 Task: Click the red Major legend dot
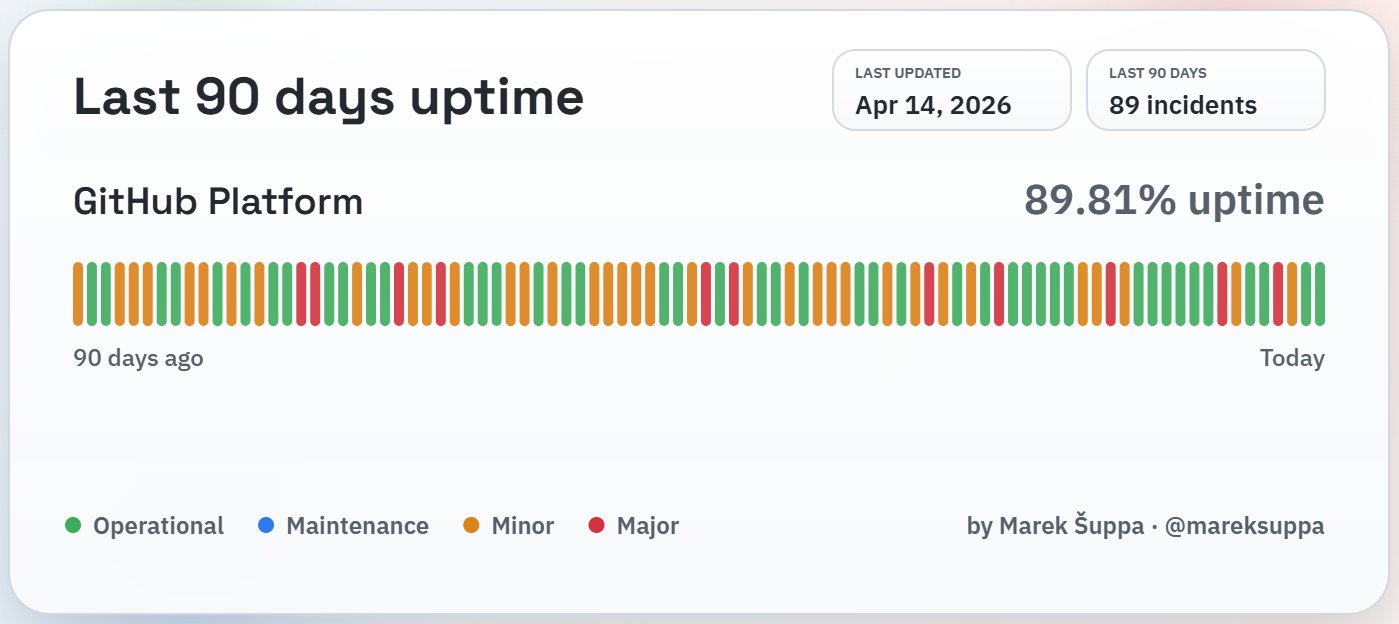pyautogui.click(x=596, y=525)
